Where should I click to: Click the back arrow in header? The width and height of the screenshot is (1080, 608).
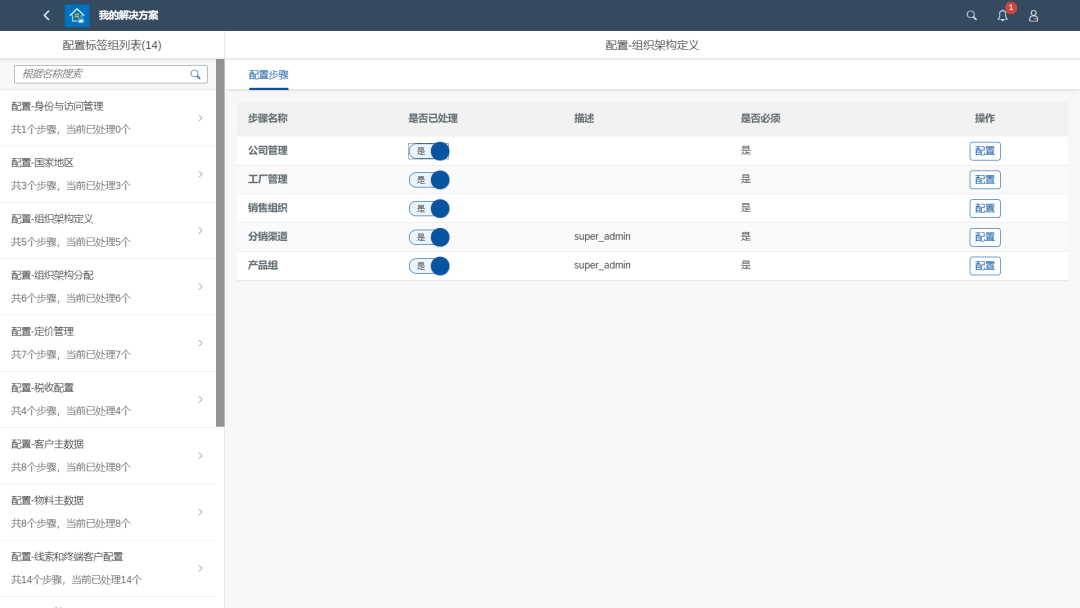[x=46, y=15]
